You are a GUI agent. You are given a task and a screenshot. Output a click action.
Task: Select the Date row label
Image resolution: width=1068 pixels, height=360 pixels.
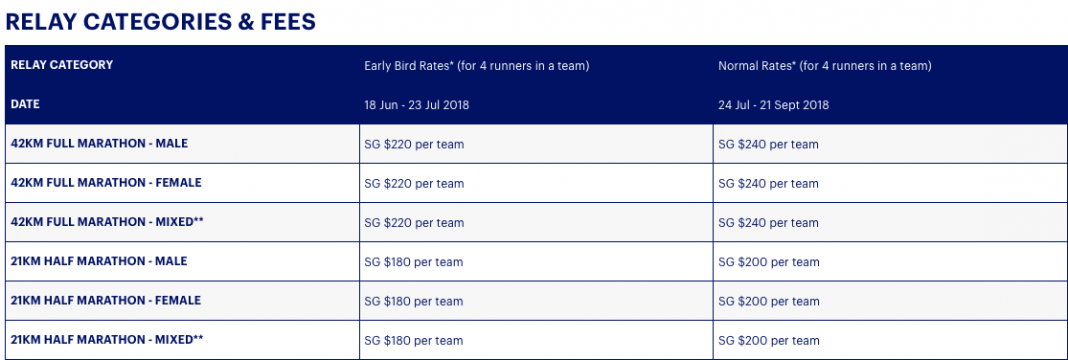pyautogui.click(x=25, y=105)
